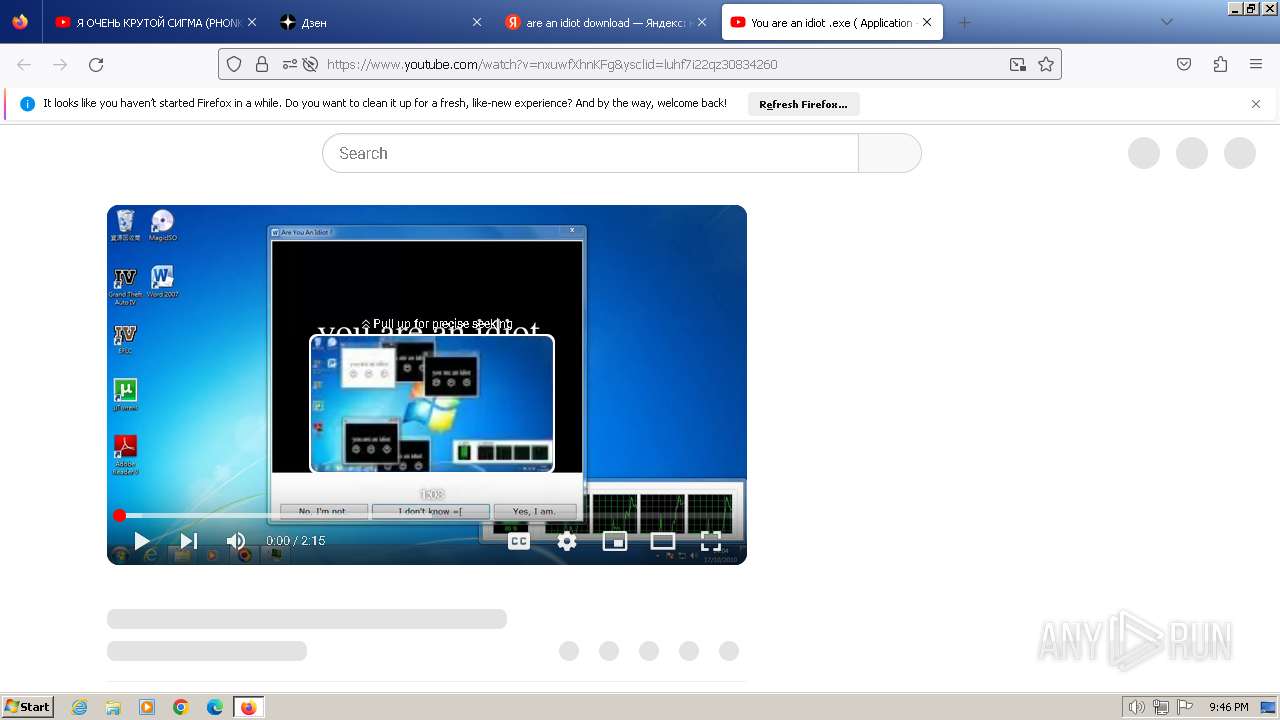Open video settings gear
Image resolution: width=1280 pixels, height=720 pixels.
567,541
